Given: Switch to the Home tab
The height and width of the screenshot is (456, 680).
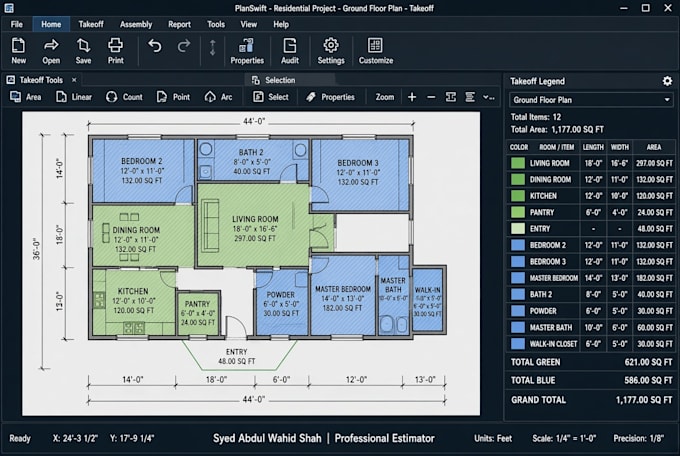Looking at the screenshot, I should click(x=51, y=24).
